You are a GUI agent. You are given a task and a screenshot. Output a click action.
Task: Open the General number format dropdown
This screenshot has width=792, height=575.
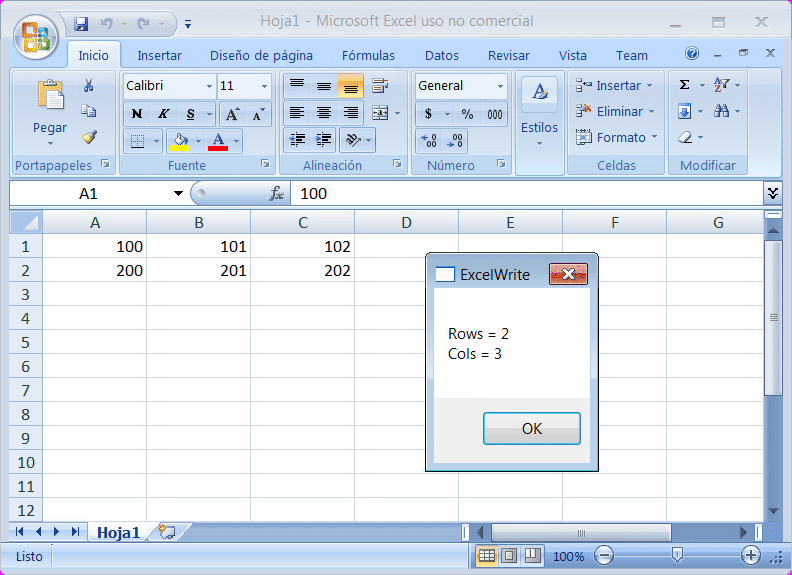500,86
